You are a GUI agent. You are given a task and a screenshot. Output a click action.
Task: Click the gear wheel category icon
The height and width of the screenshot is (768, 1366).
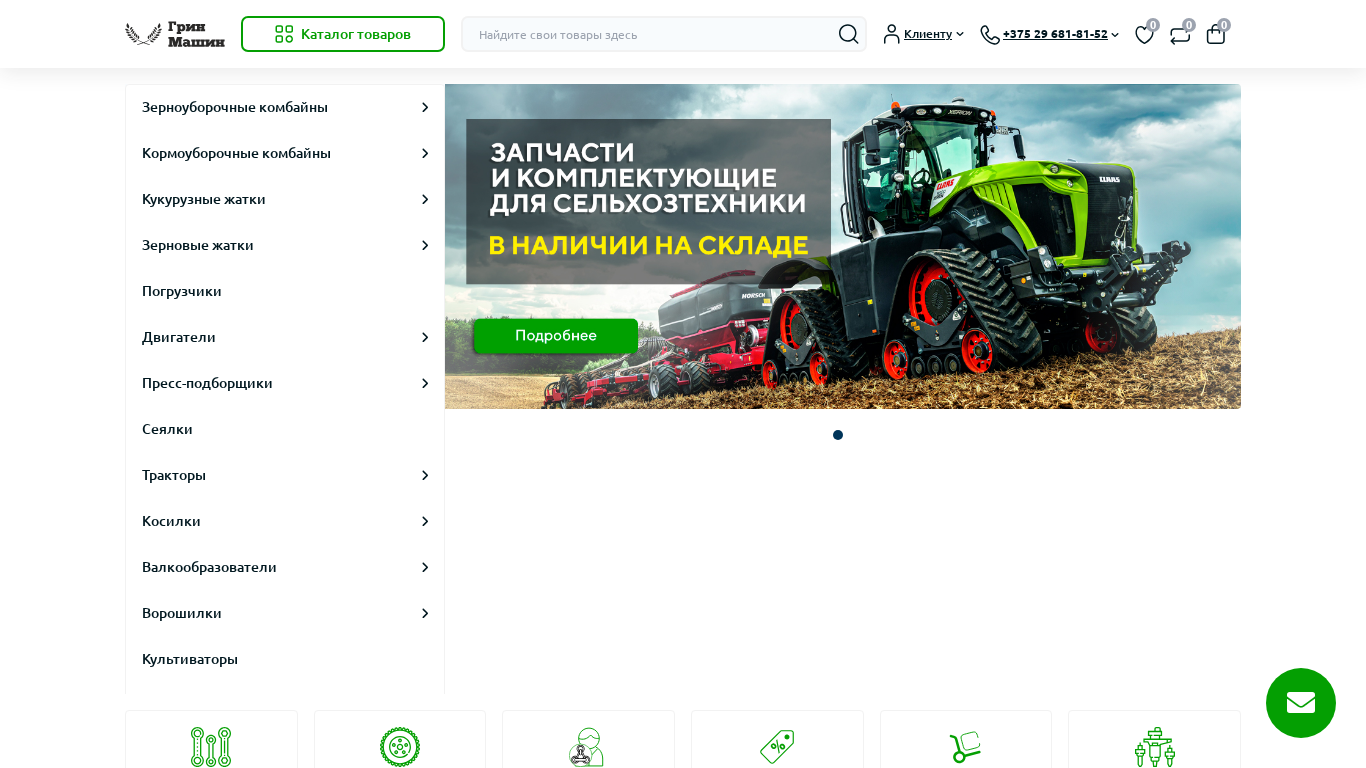(x=400, y=746)
